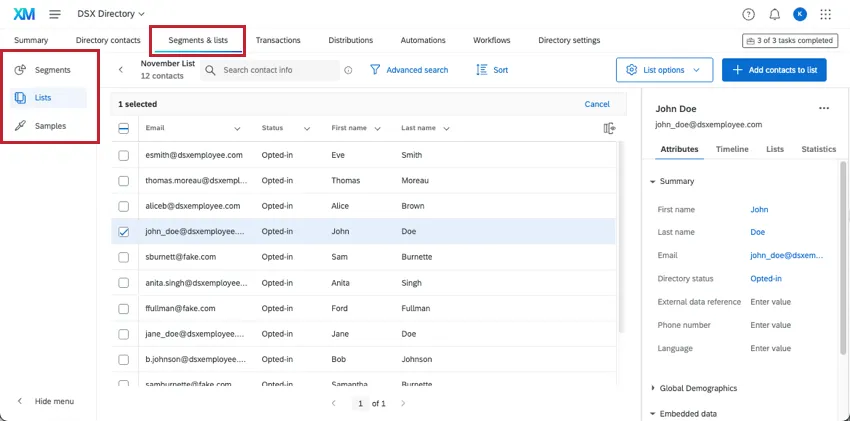This screenshot has height=421, width=850.
Task: Click the back arrow beside November List
Action: pos(121,70)
